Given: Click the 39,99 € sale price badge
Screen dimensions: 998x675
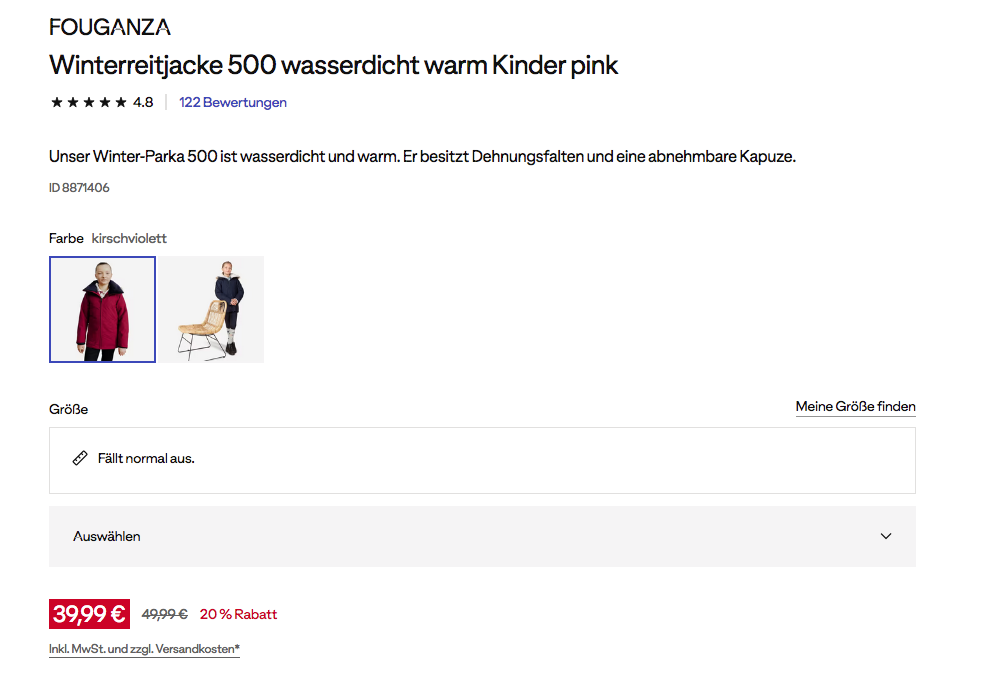Looking at the screenshot, I should pyautogui.click(x=89, y=614).
